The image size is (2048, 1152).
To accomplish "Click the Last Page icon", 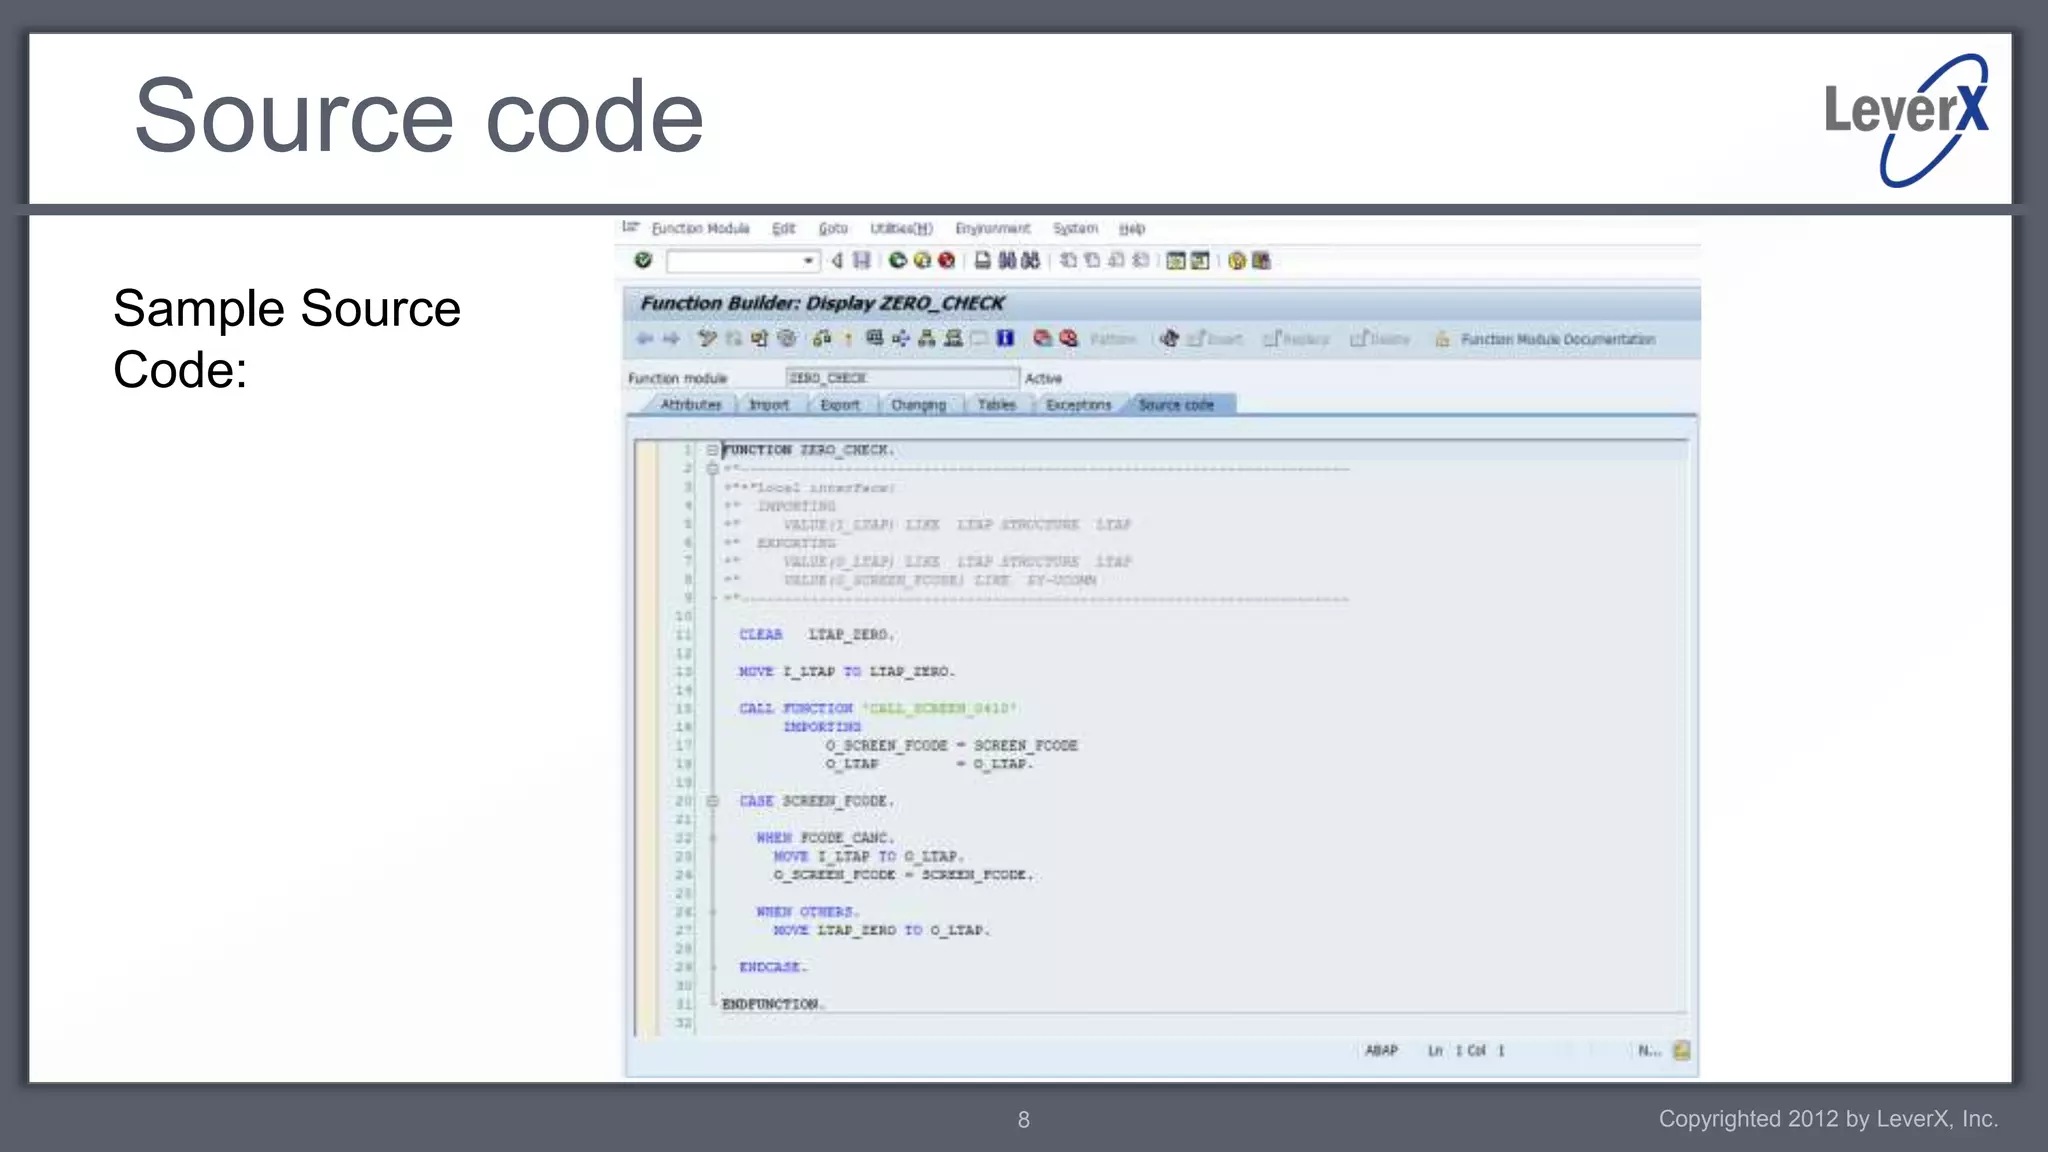I will click(x=1140, y=260).
